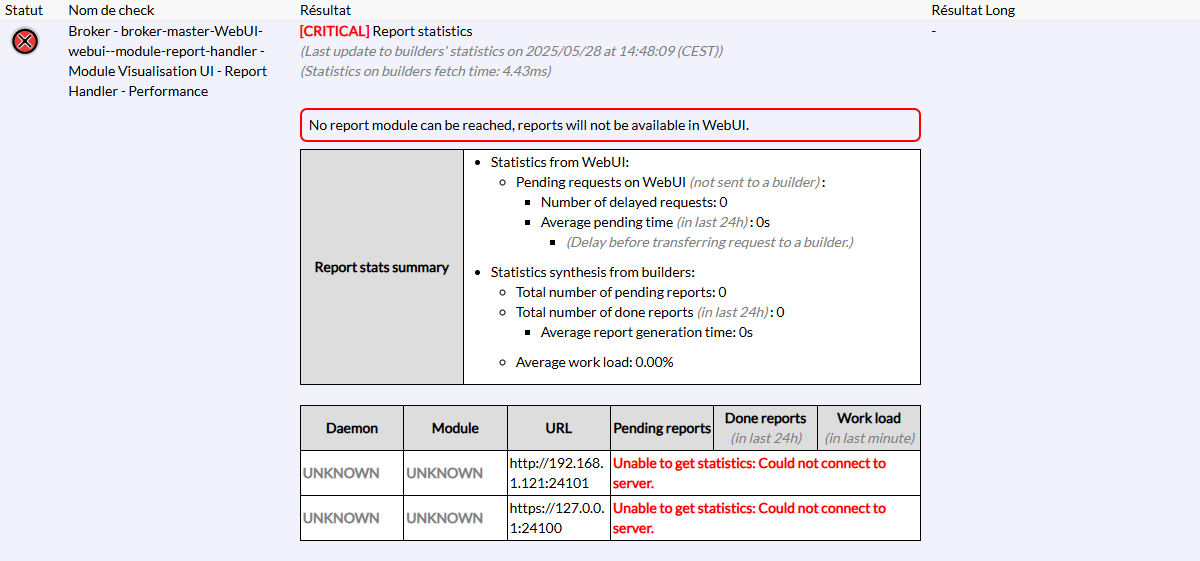
Task: Click the Daemon table header
Action: 352,428
